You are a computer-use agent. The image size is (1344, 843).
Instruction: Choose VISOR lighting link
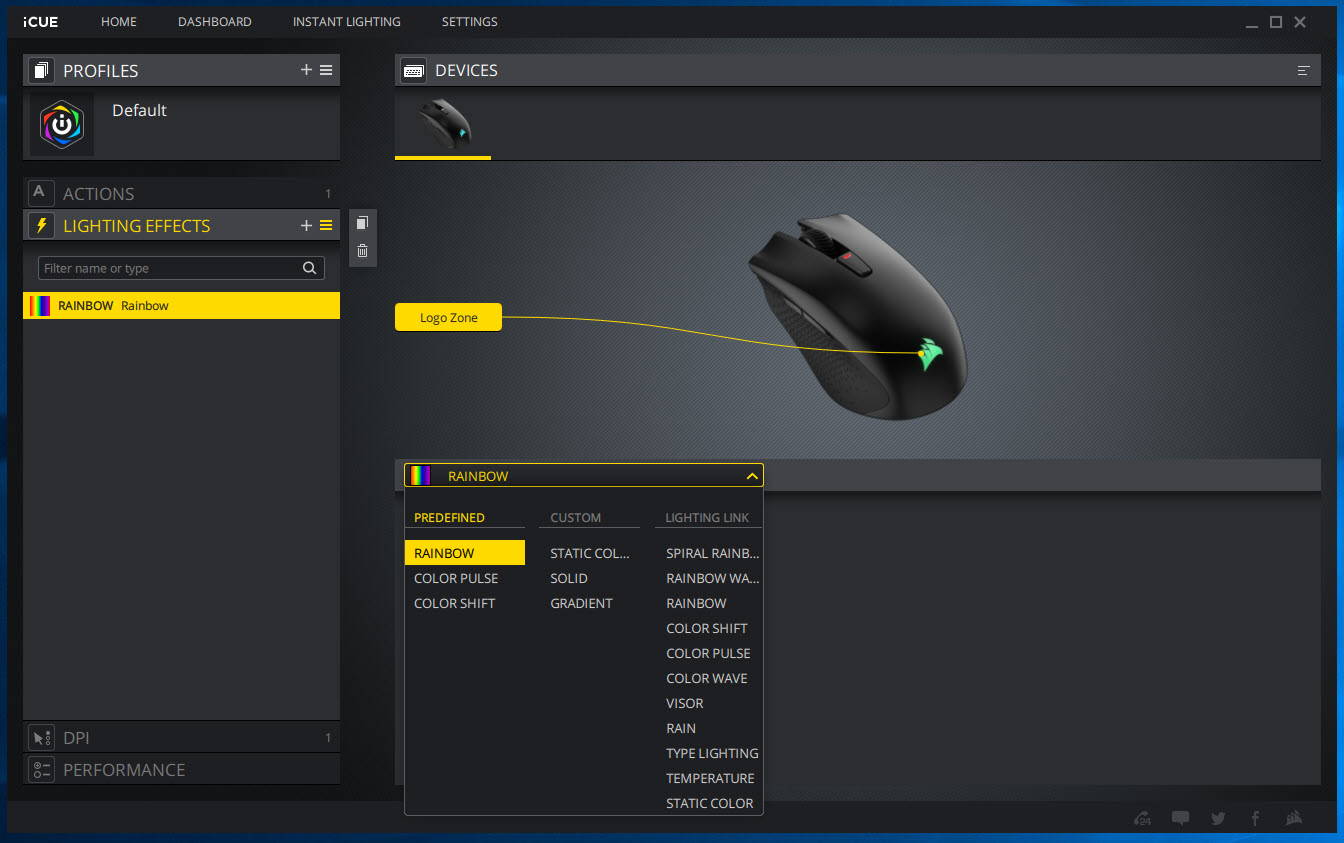point(685,703)
